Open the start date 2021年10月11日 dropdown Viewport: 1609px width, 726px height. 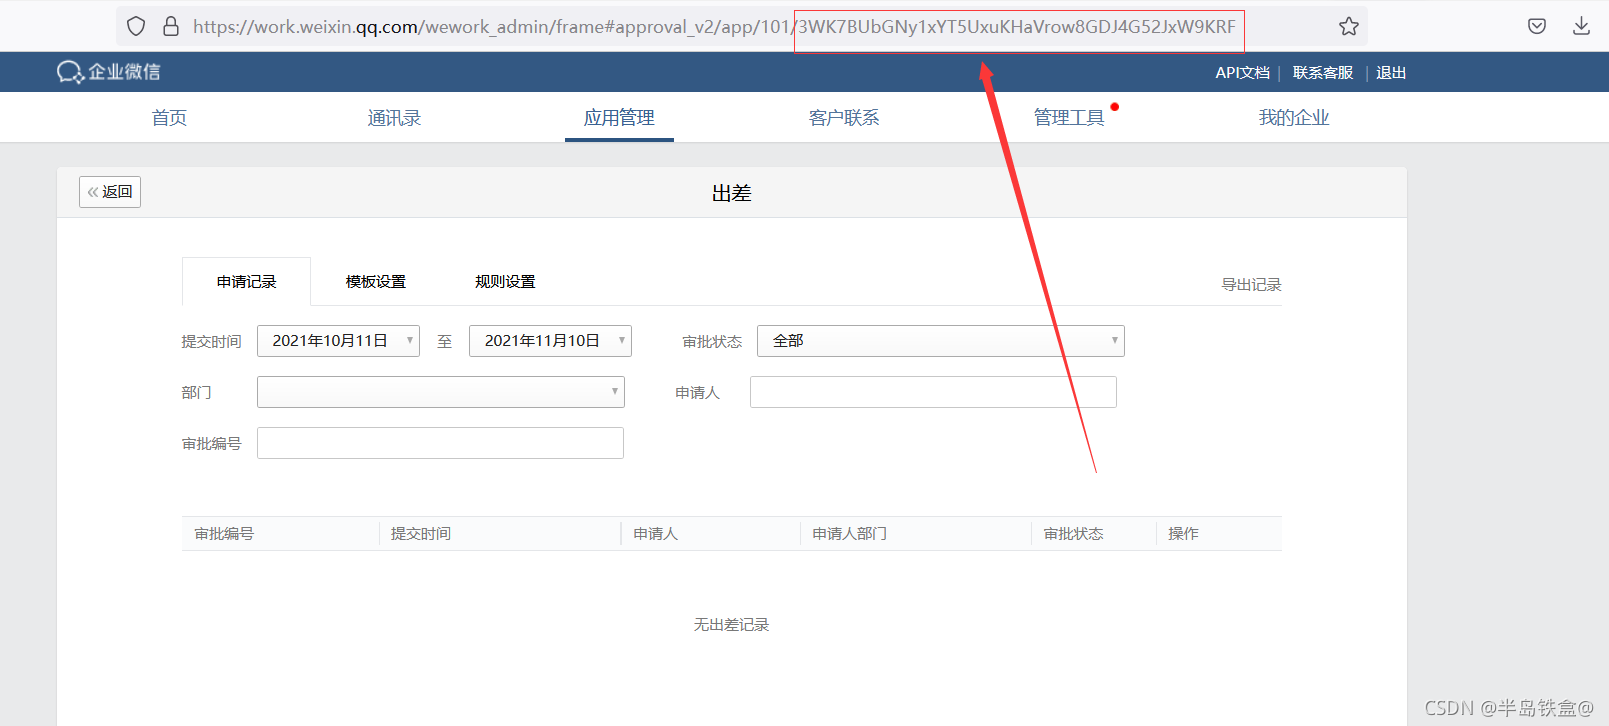[338, 341]
